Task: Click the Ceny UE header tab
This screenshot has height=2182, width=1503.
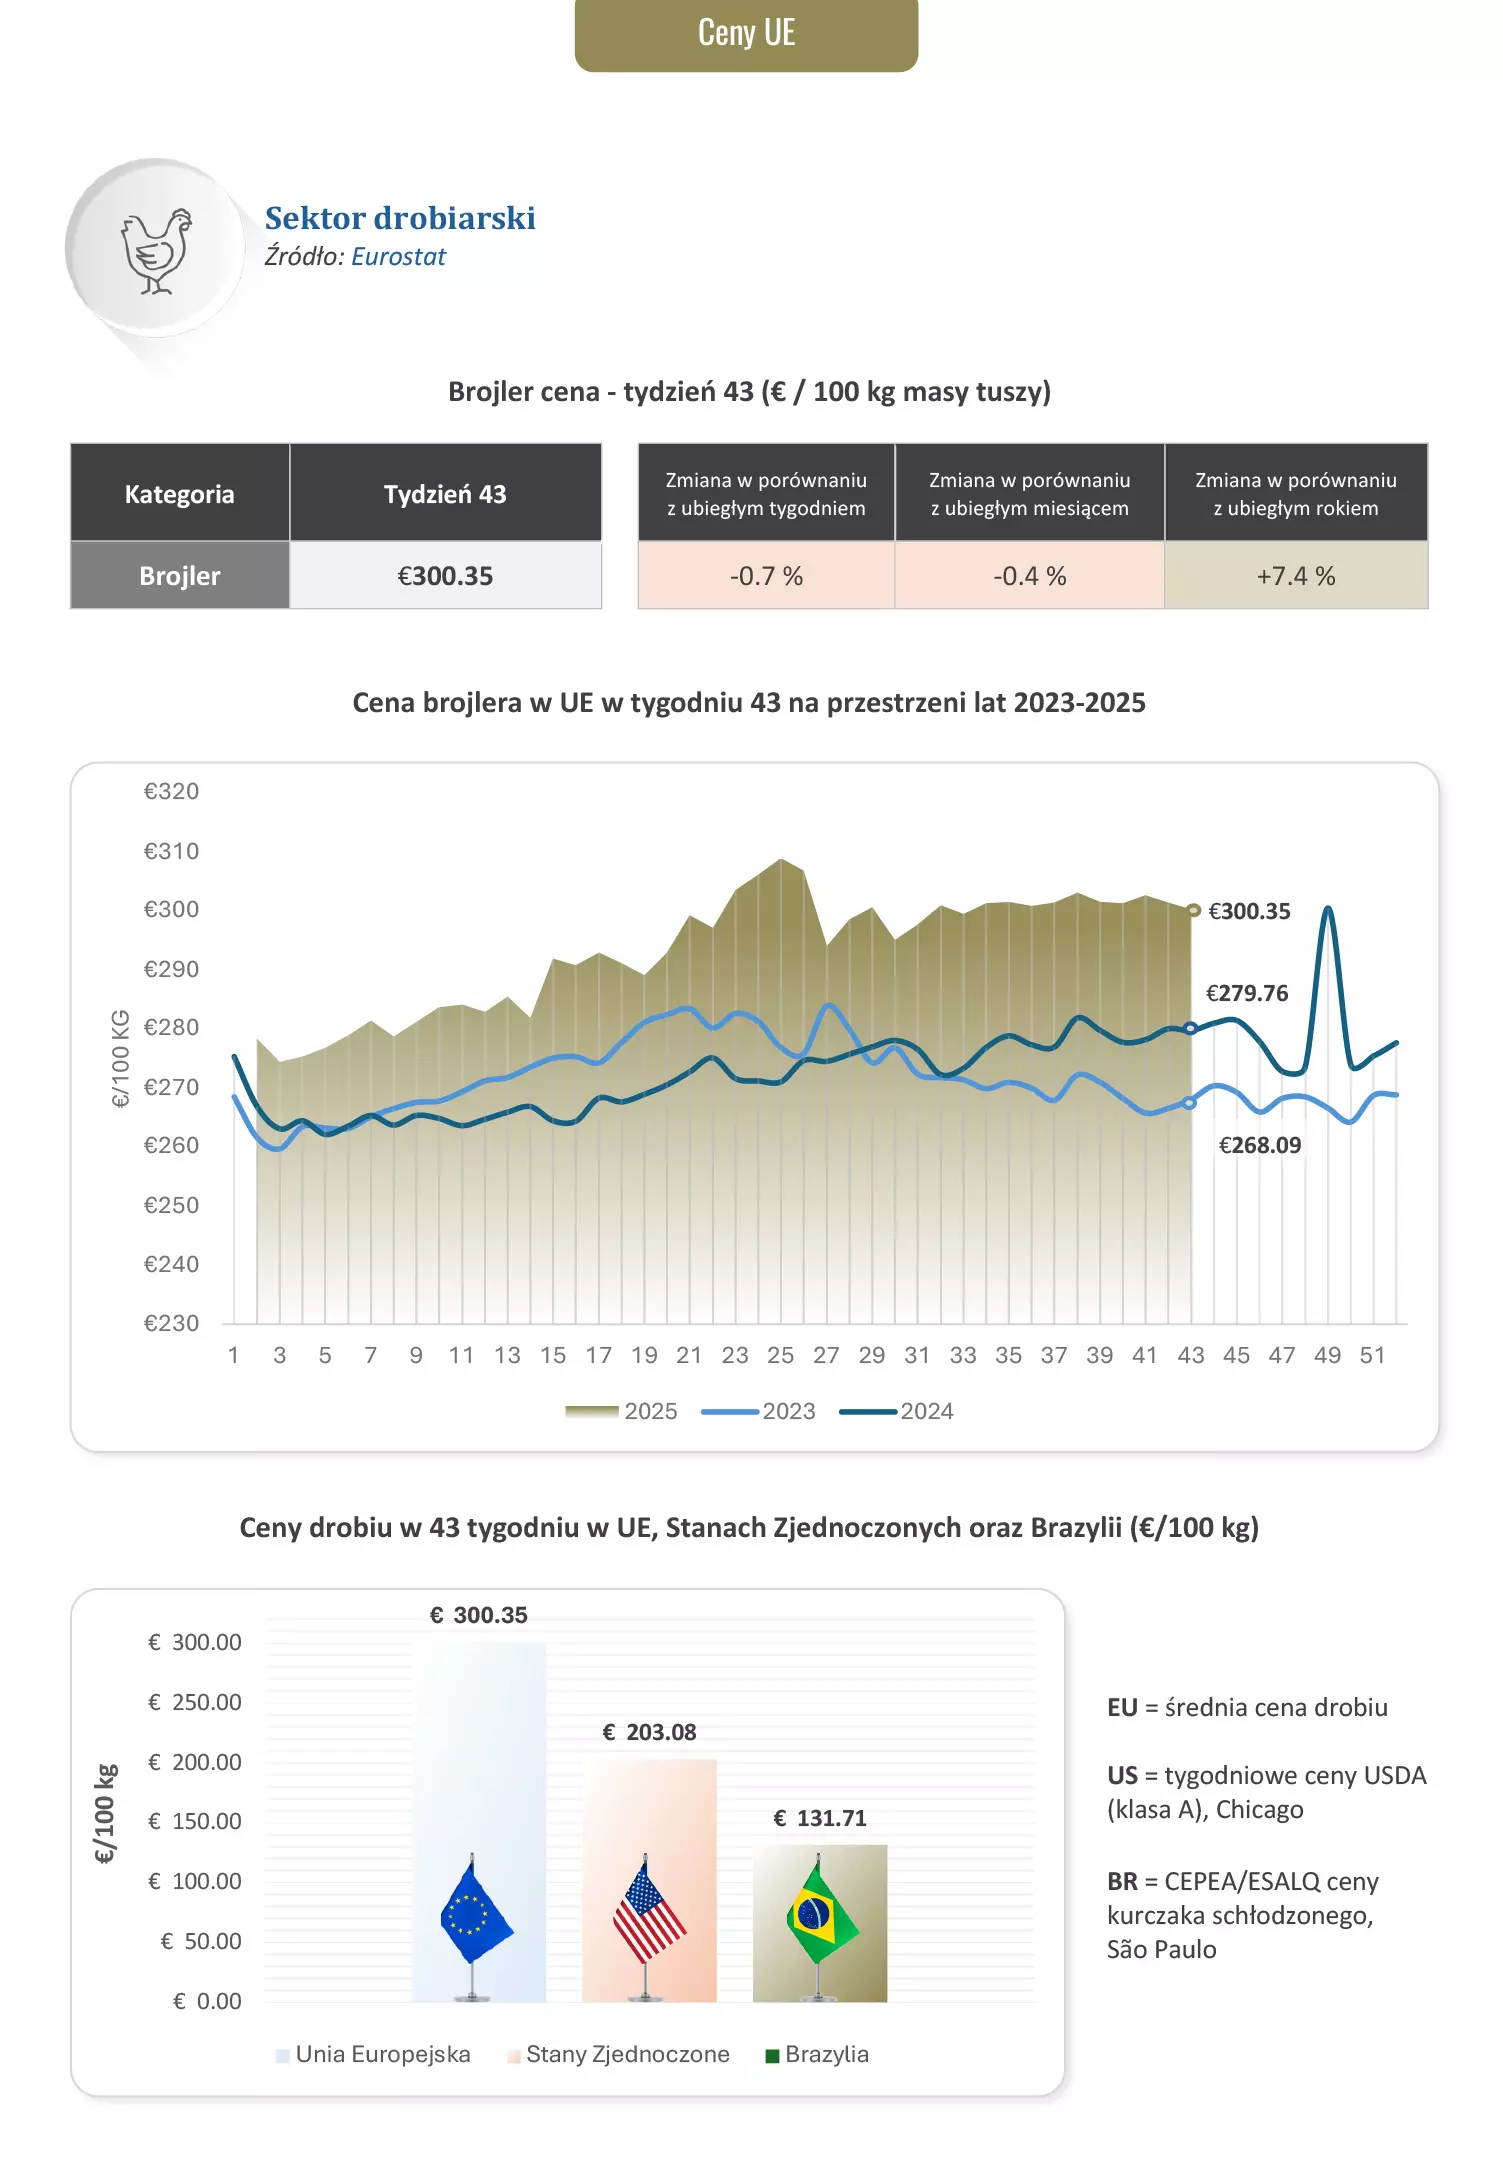Action: click(746, 34)
